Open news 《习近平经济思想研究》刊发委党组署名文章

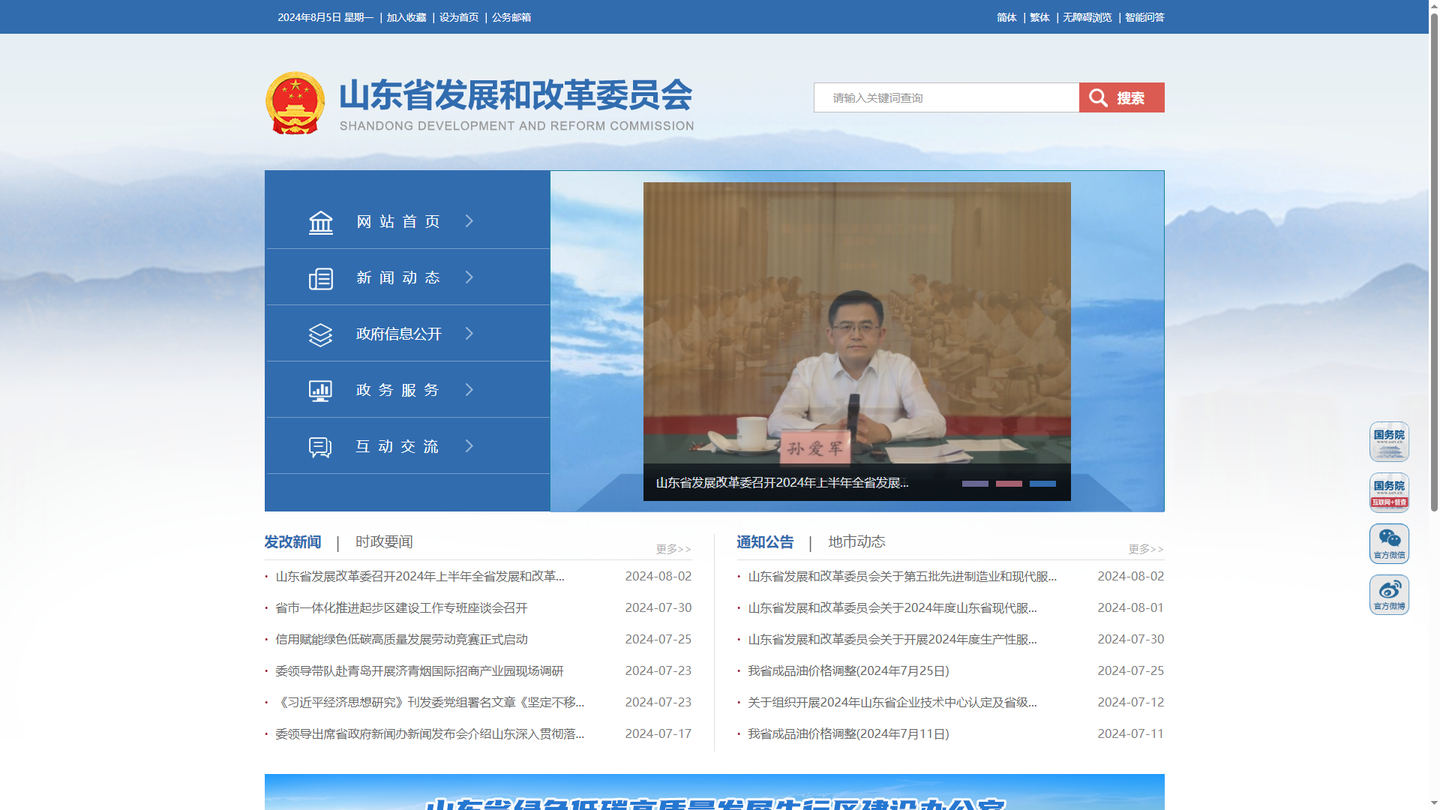click(x=430, y=702)
